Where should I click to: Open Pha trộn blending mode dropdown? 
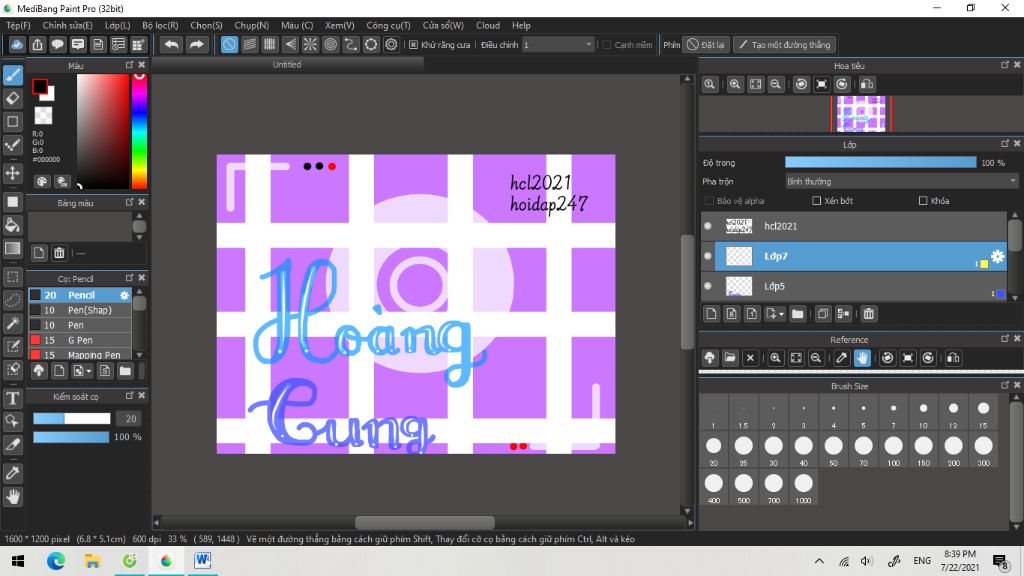901,182
